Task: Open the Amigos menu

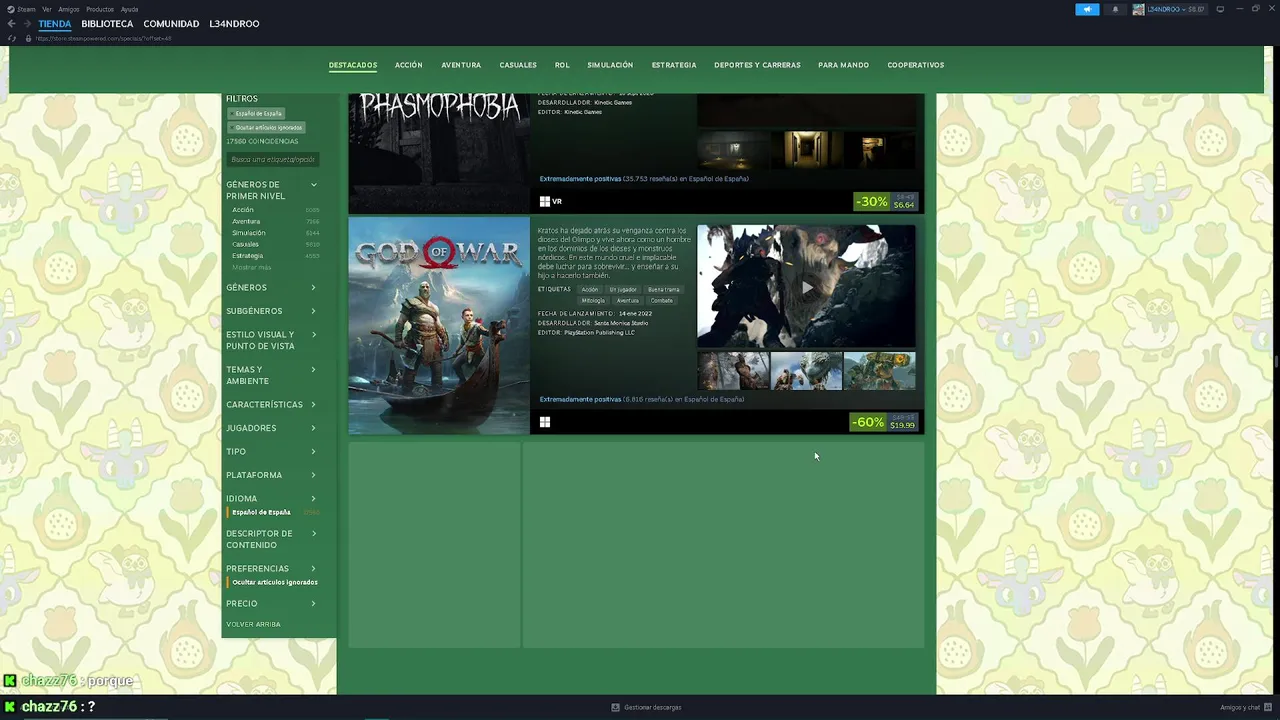Action: 69,9
